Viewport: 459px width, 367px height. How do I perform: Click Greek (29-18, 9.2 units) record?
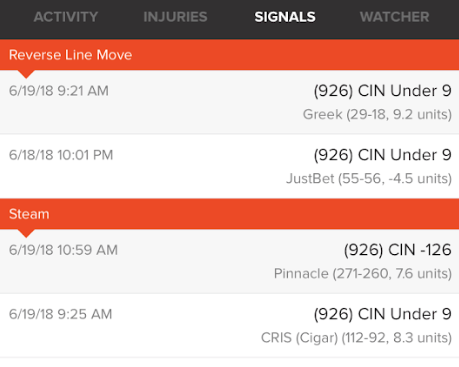pyautogui.click(x=377, y=114)
